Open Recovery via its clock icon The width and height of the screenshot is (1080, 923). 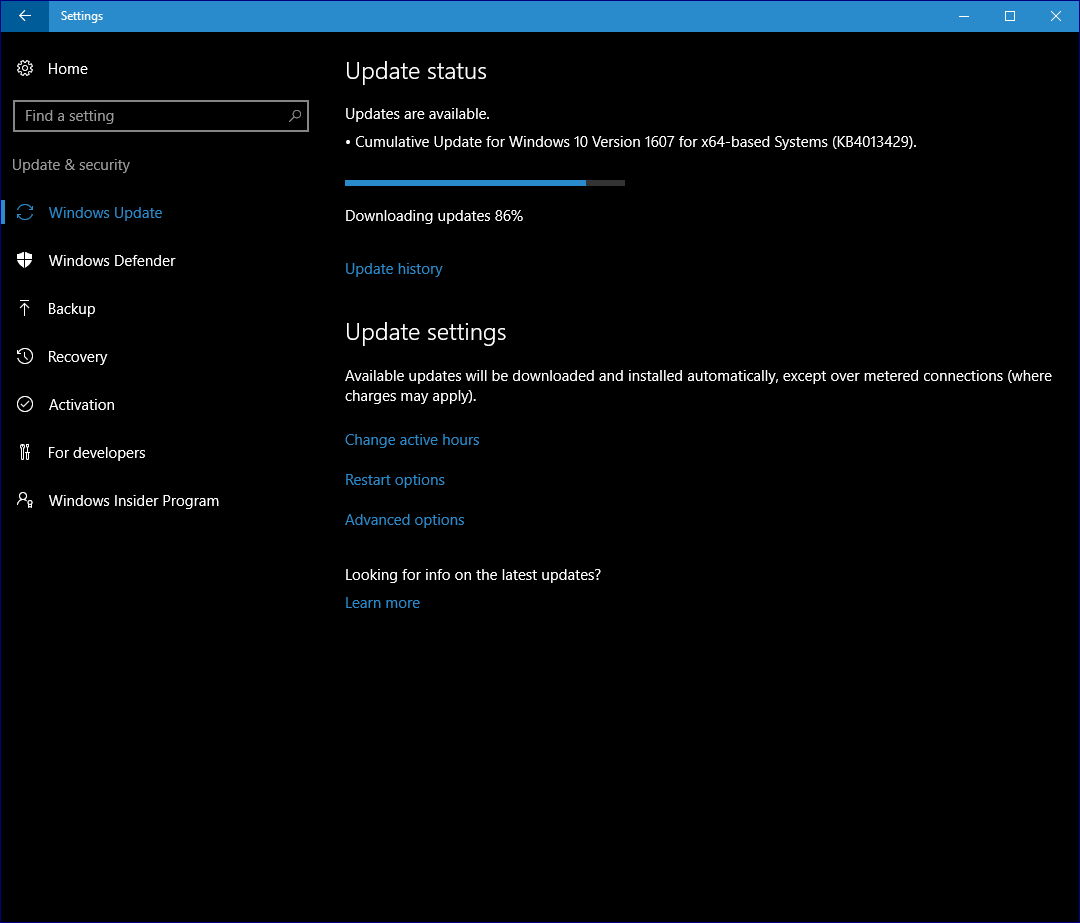tap(25, 357)
